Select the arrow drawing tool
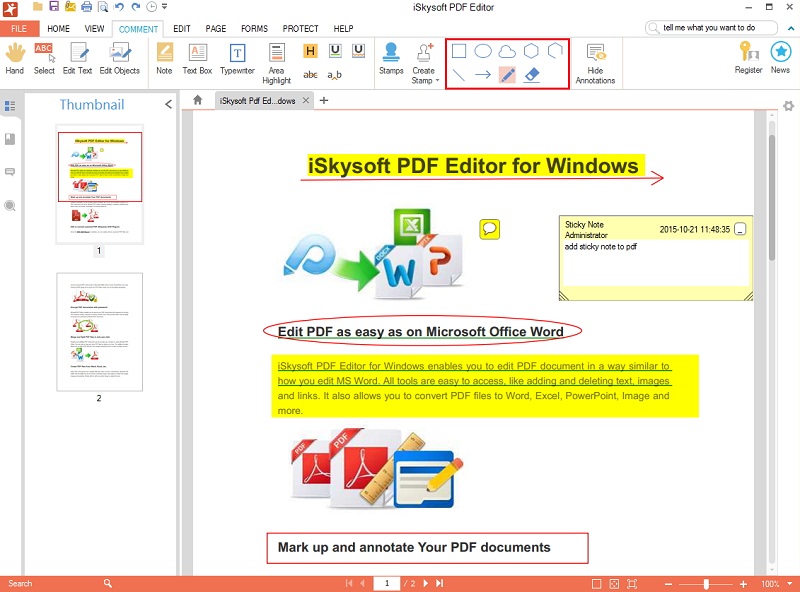 click(x=483, y=73)
